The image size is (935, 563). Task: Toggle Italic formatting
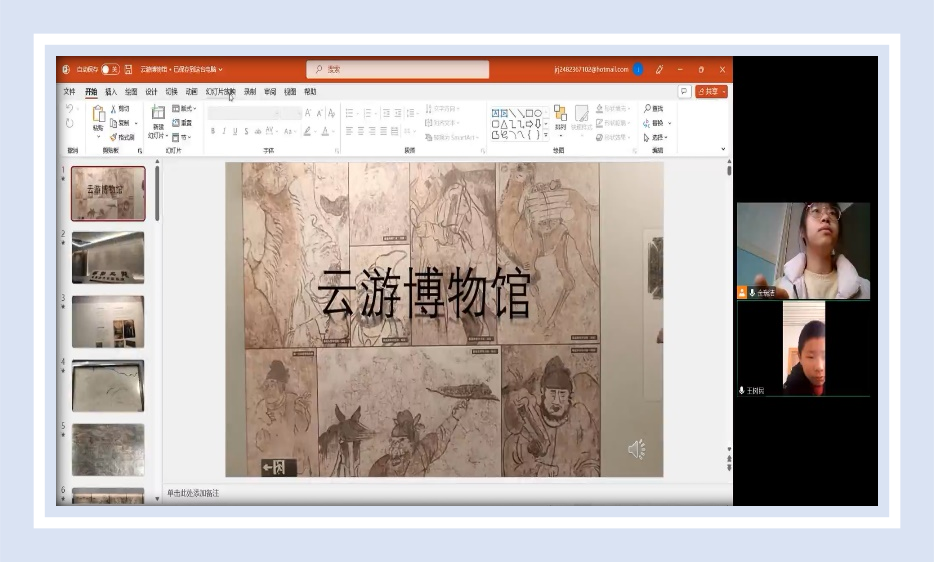(x=224, y=131)
